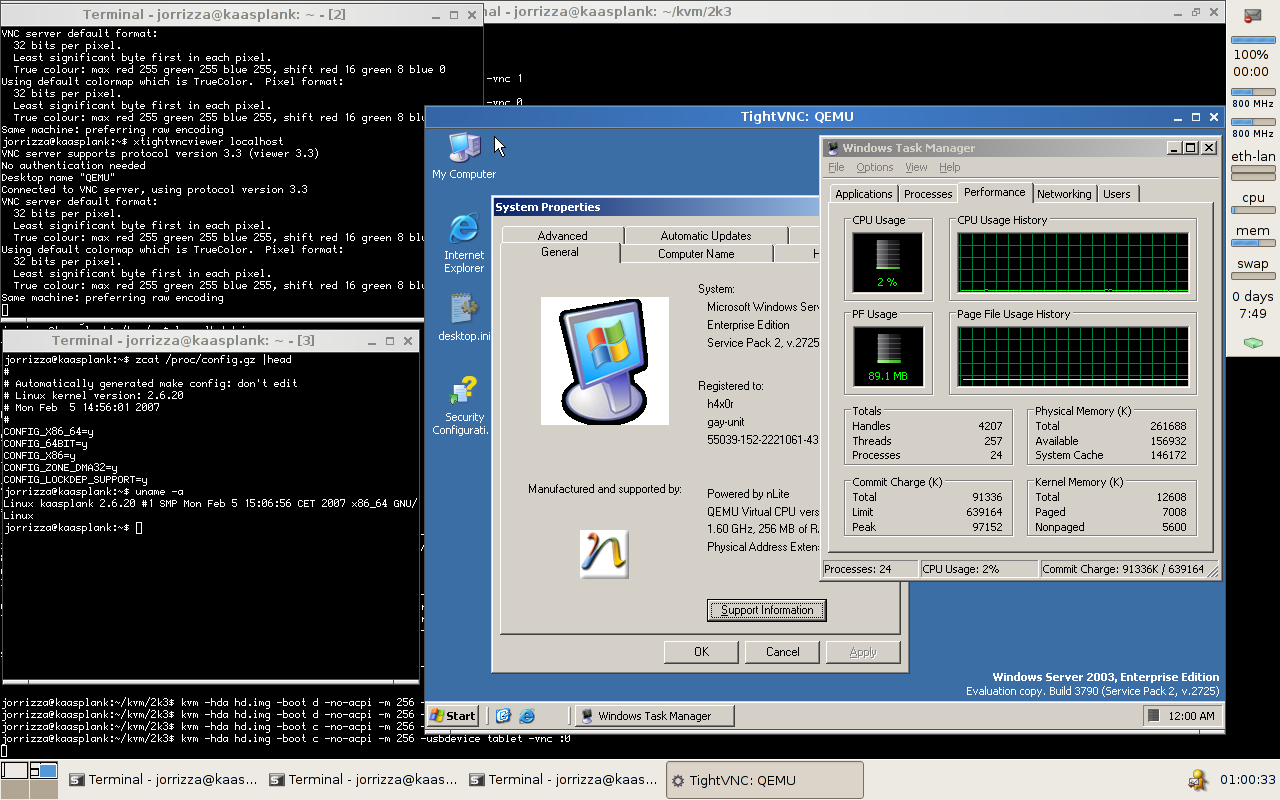Screen dimensions: 1280x800
Task: Switch to the Computer Name tab
Action: point(696,254)
